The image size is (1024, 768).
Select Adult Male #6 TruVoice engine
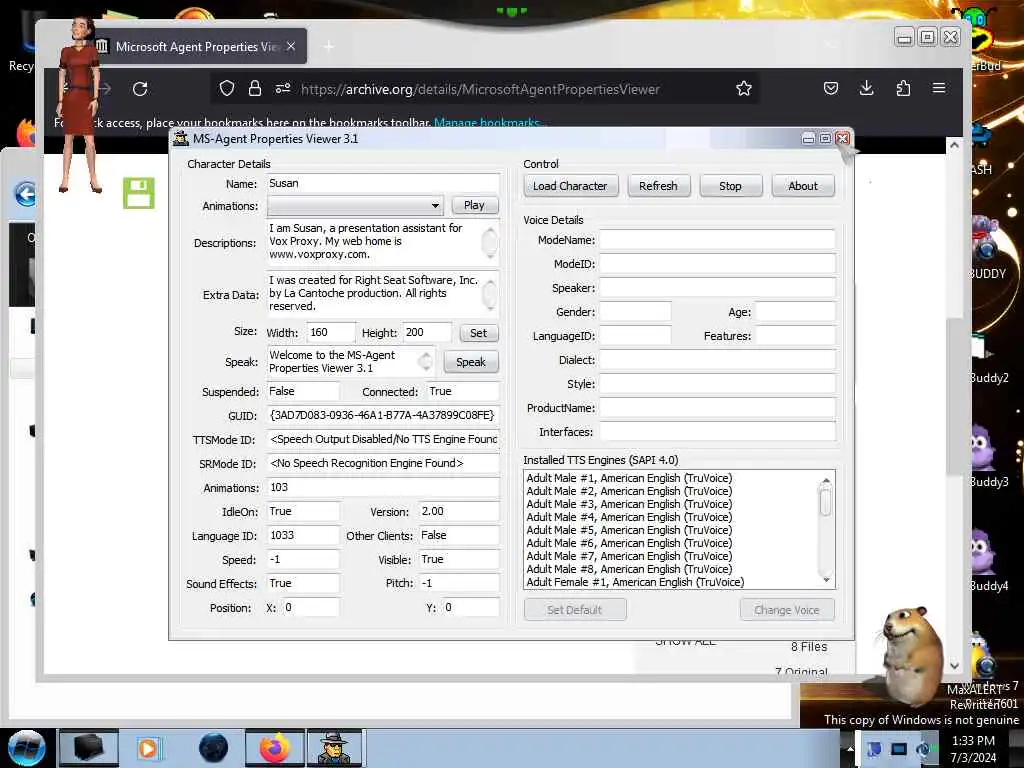(x=629, y=543)
